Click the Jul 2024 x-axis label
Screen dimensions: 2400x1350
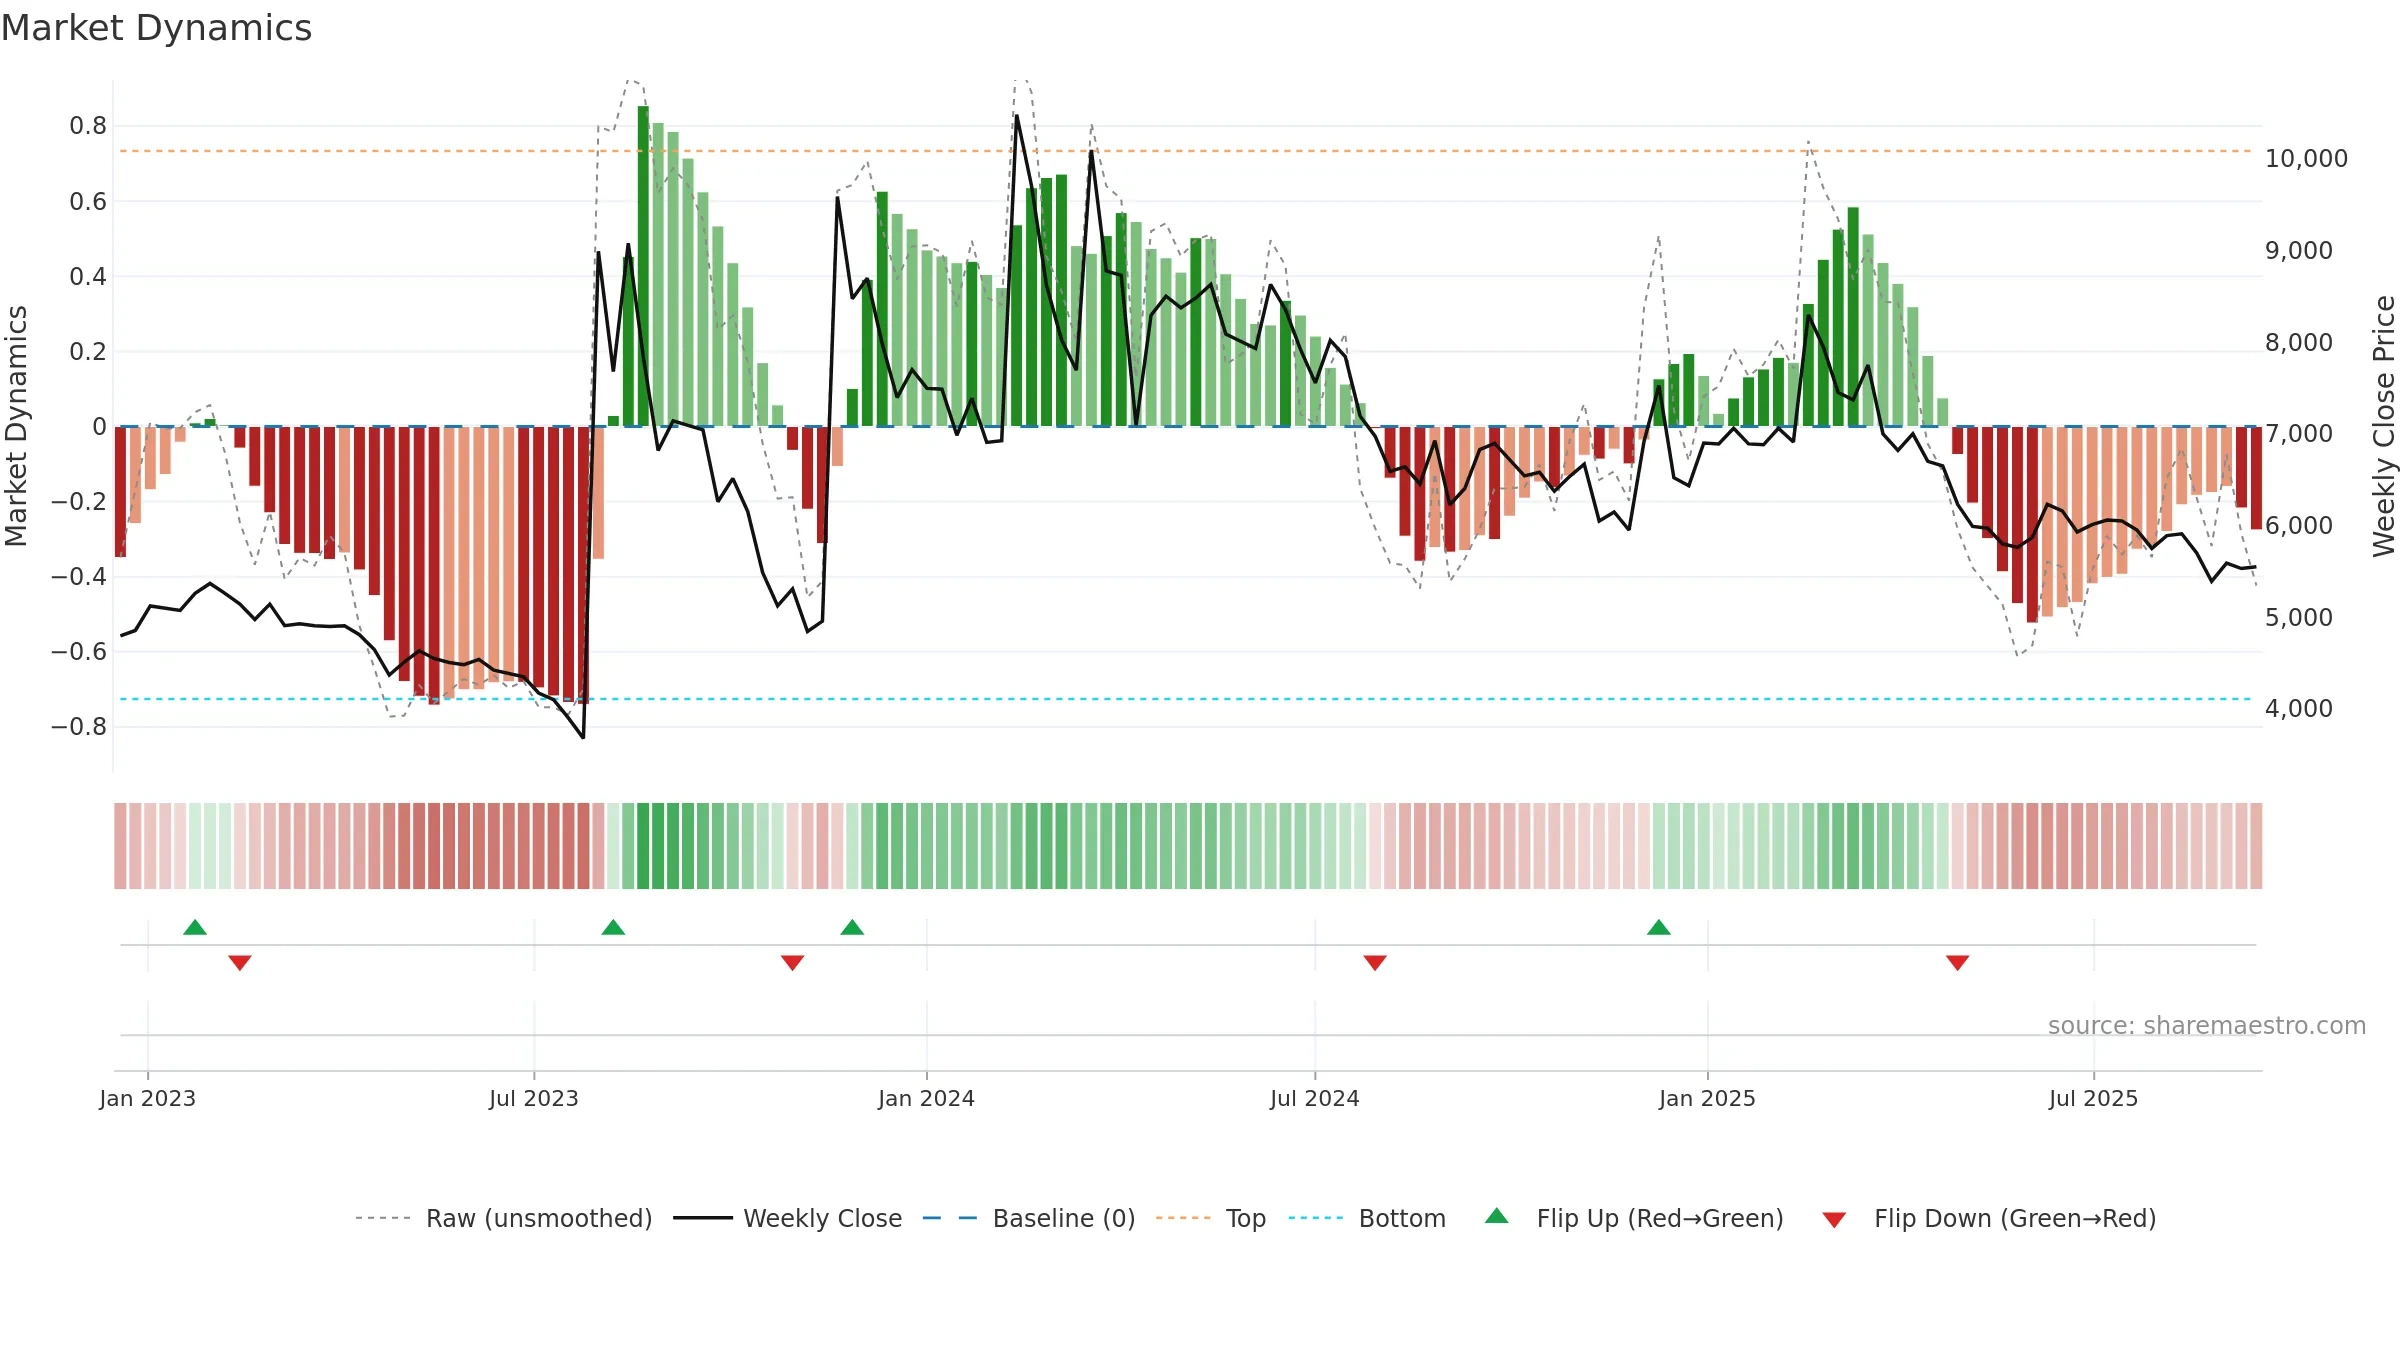(x=1315, y=1098)
